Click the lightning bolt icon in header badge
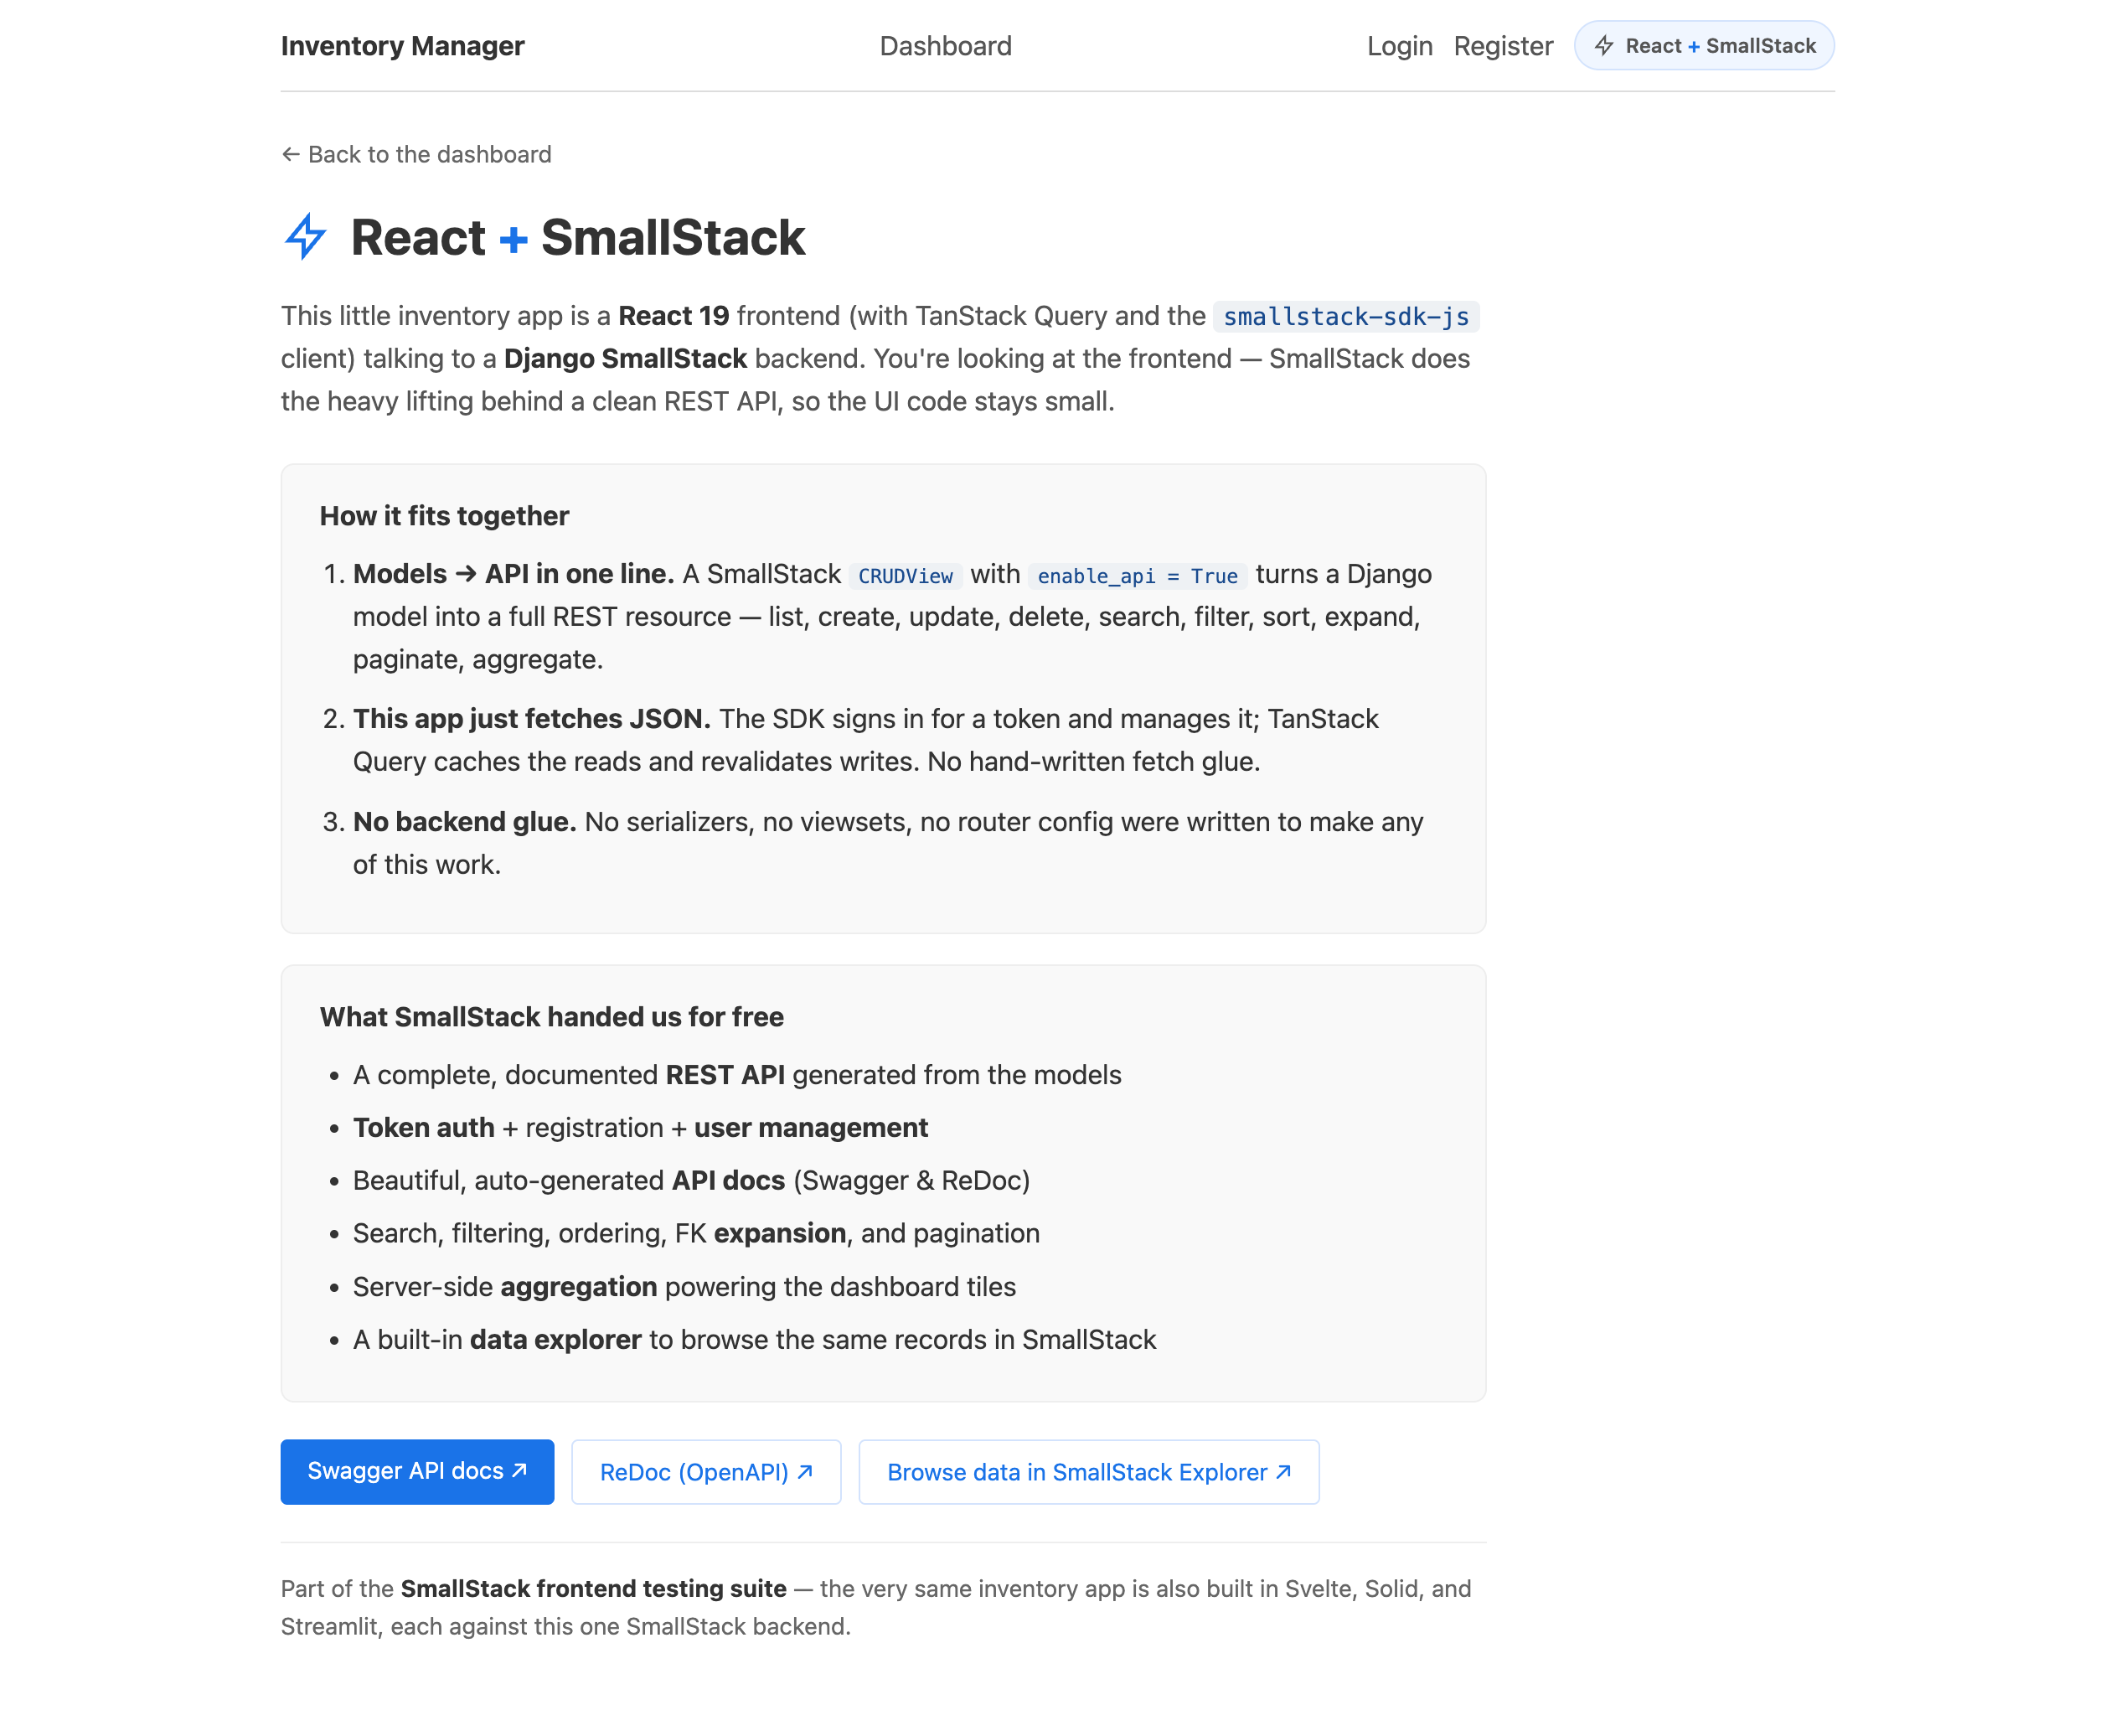Screen dimensions: 2116x1736 (1604, 46)
